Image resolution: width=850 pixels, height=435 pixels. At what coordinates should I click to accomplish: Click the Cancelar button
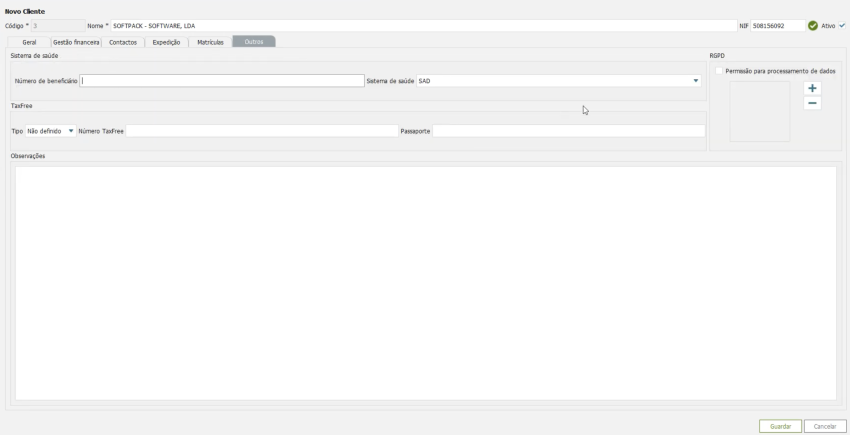point(825,426)
